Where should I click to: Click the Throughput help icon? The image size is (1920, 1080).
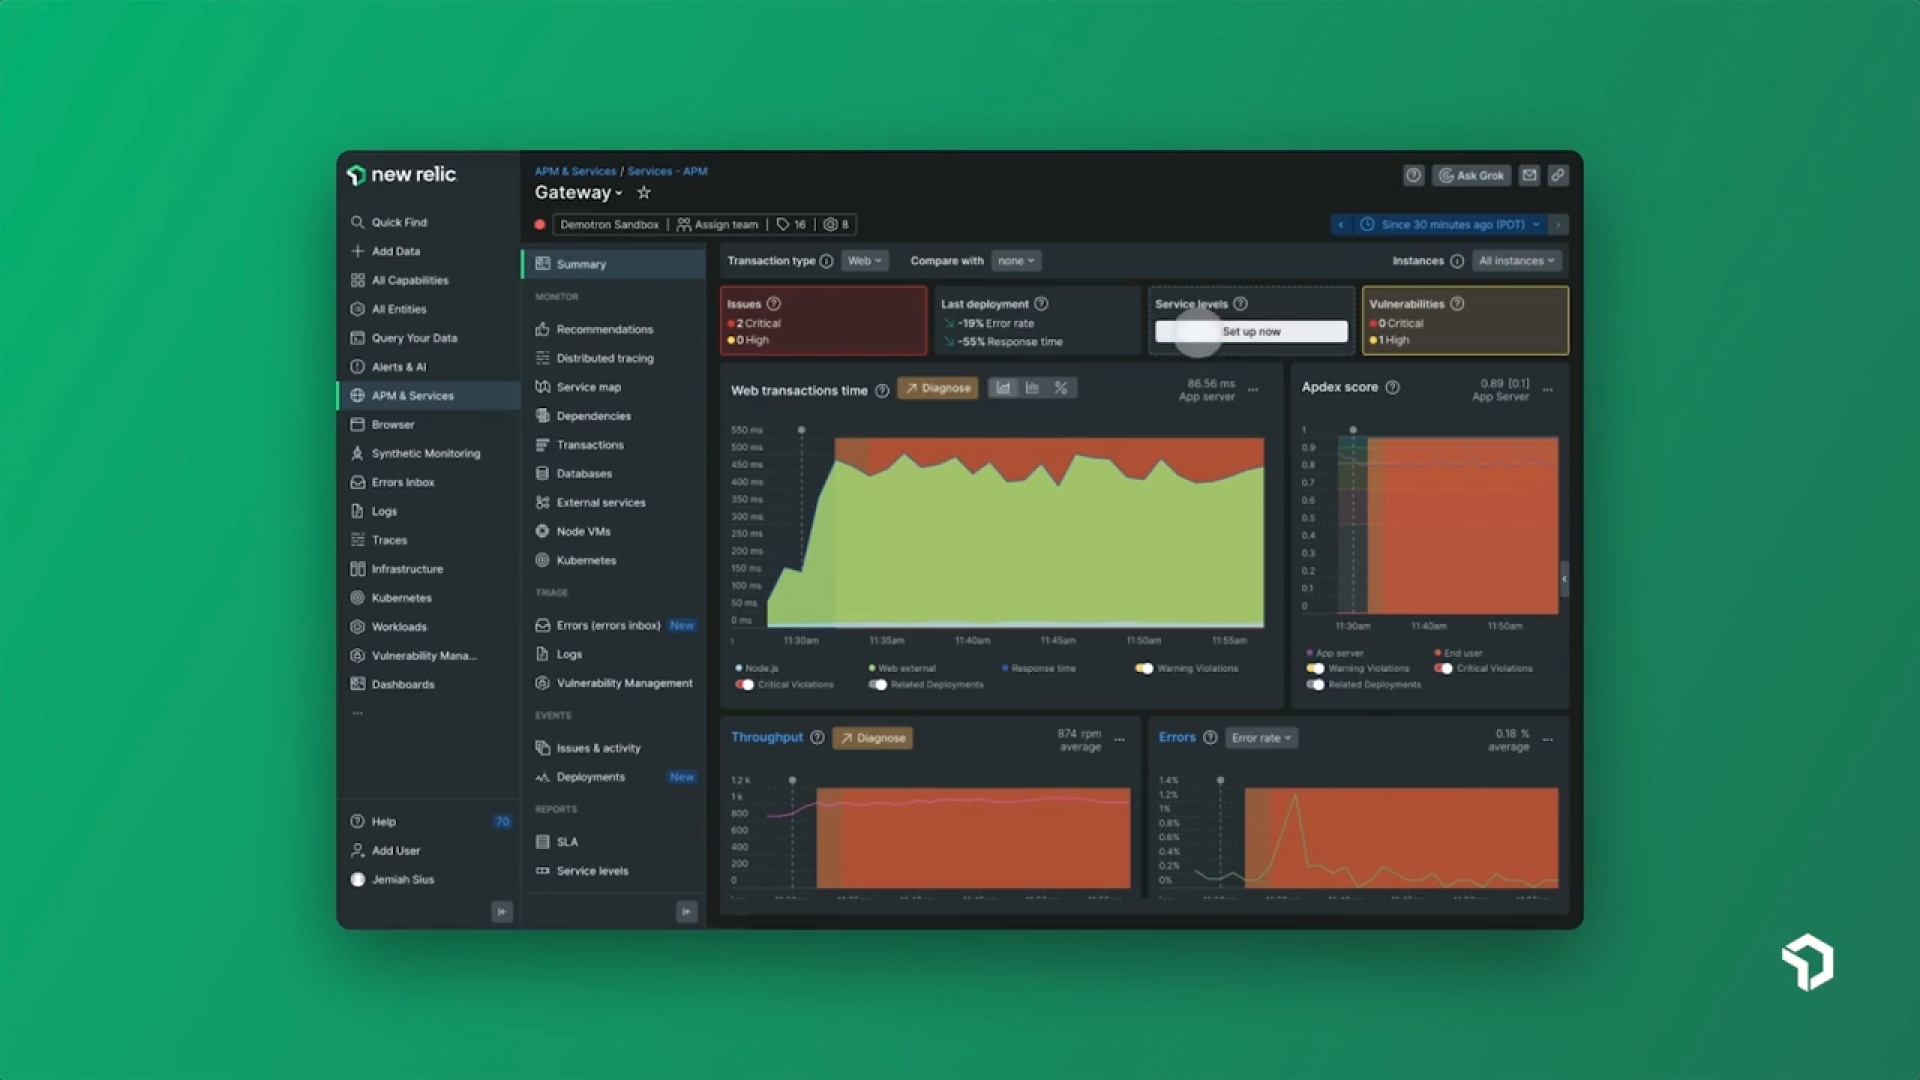point(817,737)
